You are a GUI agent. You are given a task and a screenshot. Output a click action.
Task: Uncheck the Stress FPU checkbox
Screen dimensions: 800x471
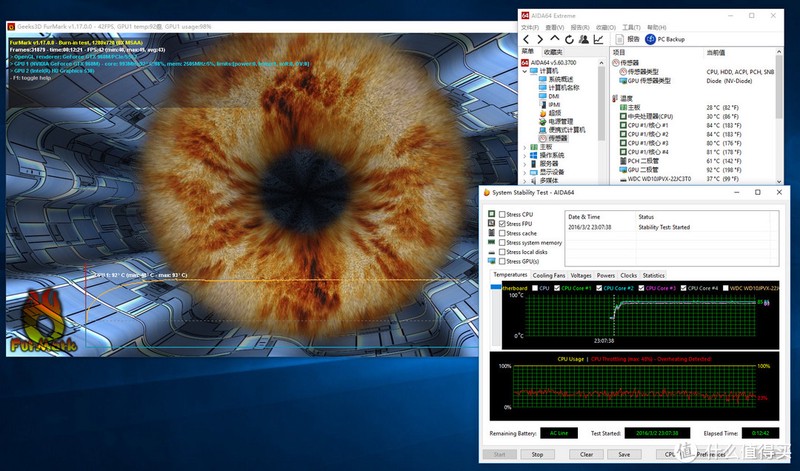503,224
